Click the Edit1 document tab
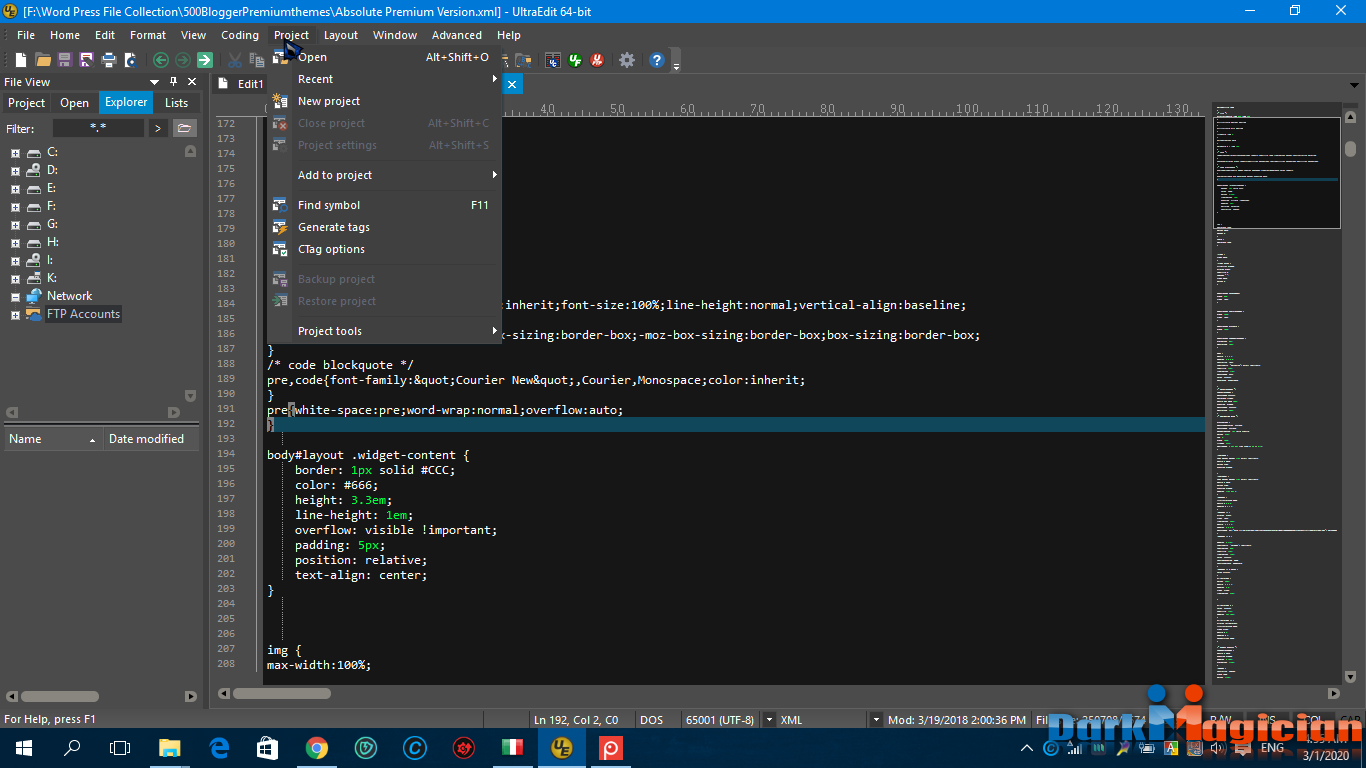The width and height of the screenshot is (1366, 768). point(241,84)
